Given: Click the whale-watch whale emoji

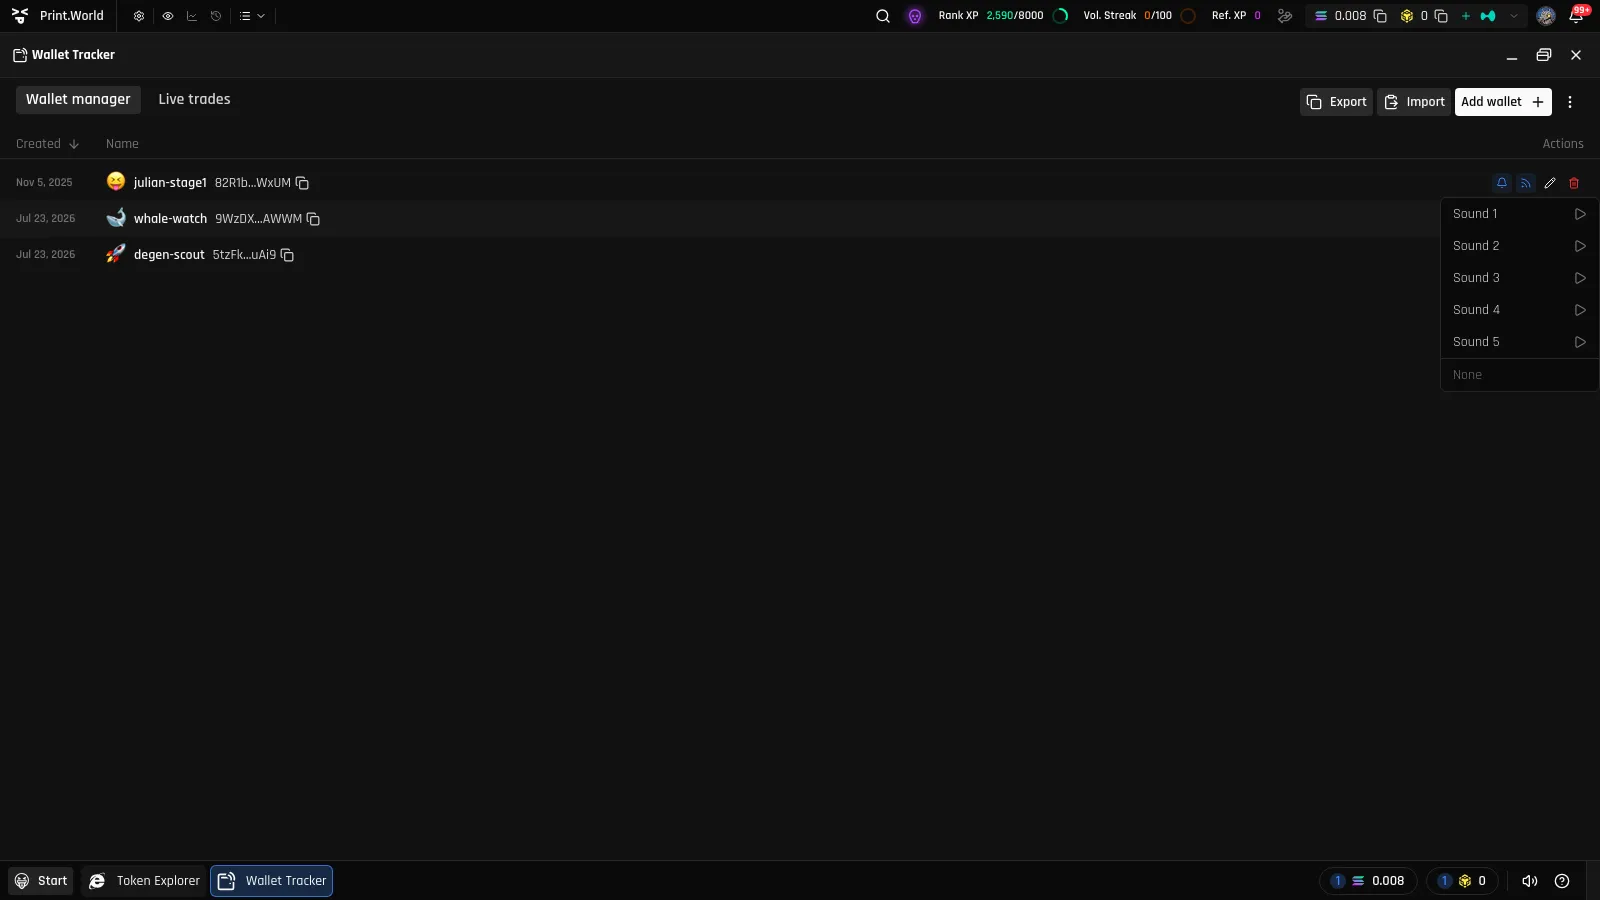Looking at the screenshot, I should tap(116, 217).
